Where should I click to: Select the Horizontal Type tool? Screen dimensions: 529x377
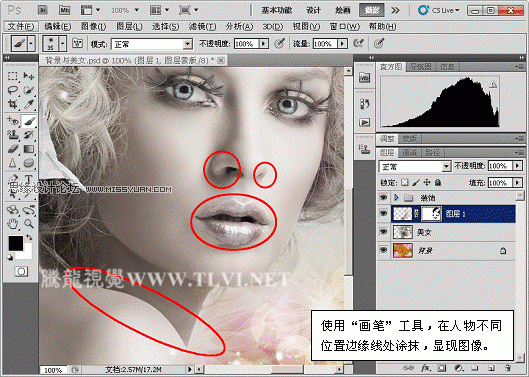pos(29,179)
